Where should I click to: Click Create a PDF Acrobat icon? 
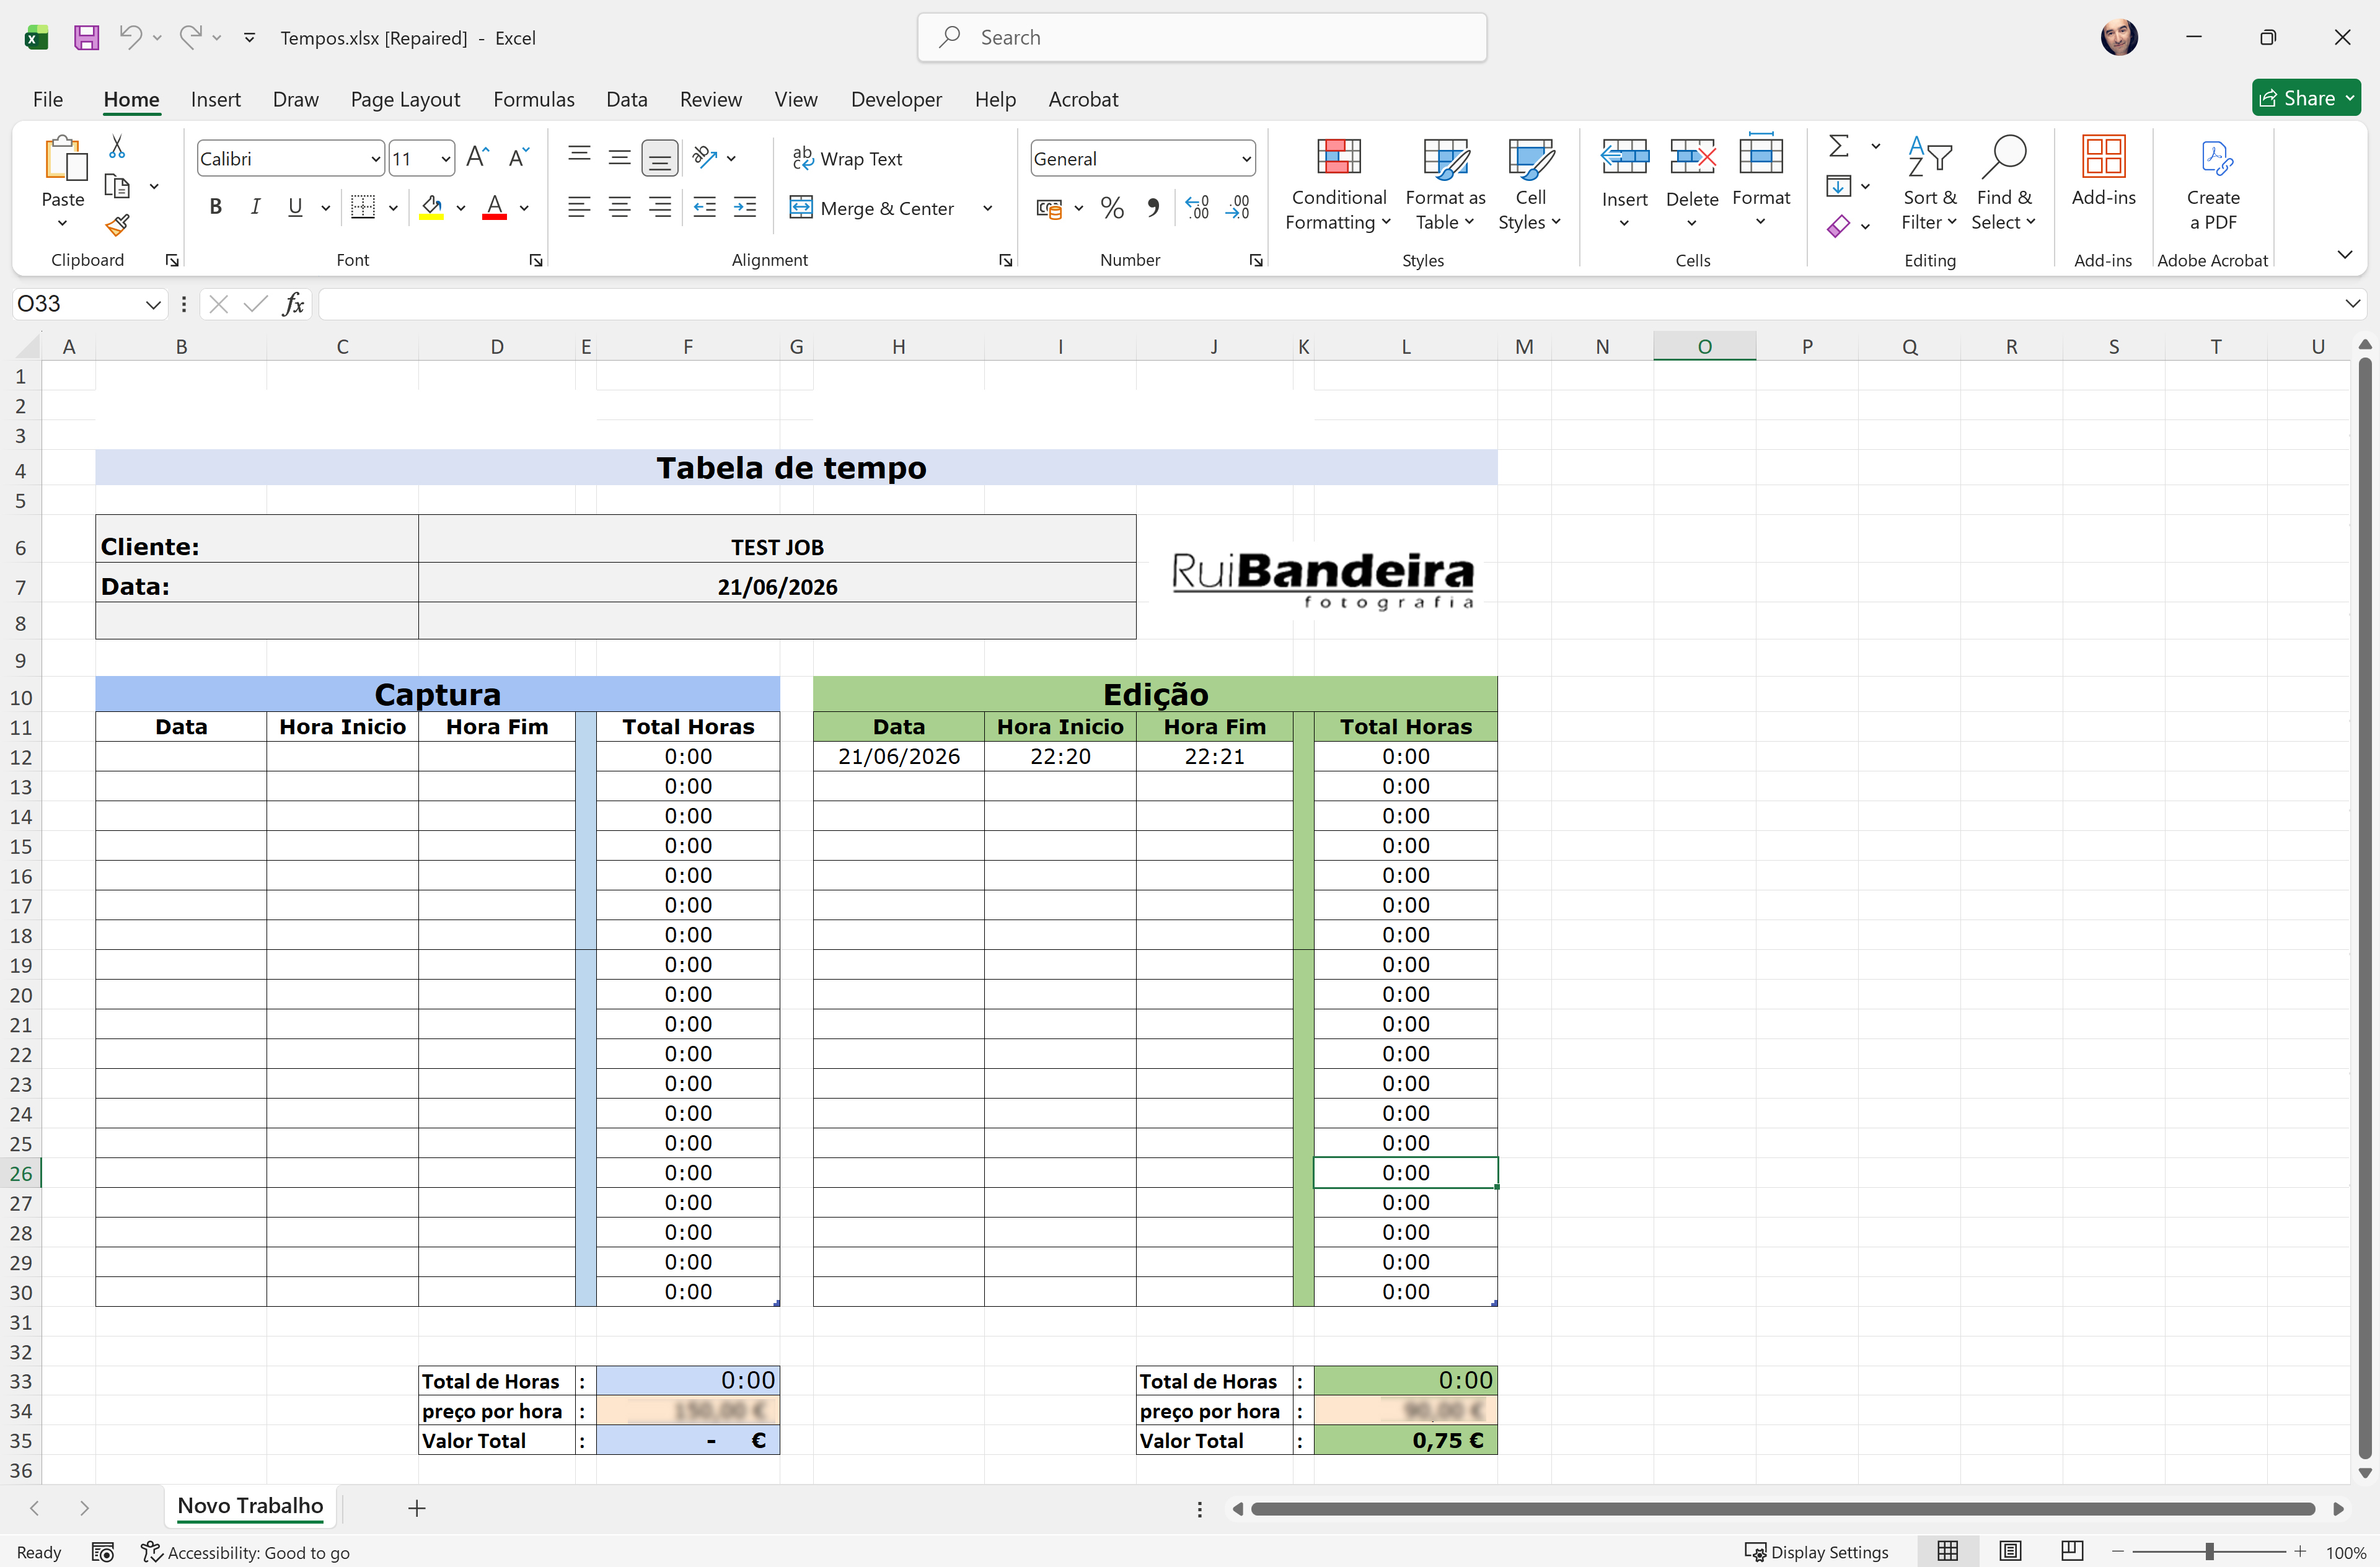[2213, 183]
